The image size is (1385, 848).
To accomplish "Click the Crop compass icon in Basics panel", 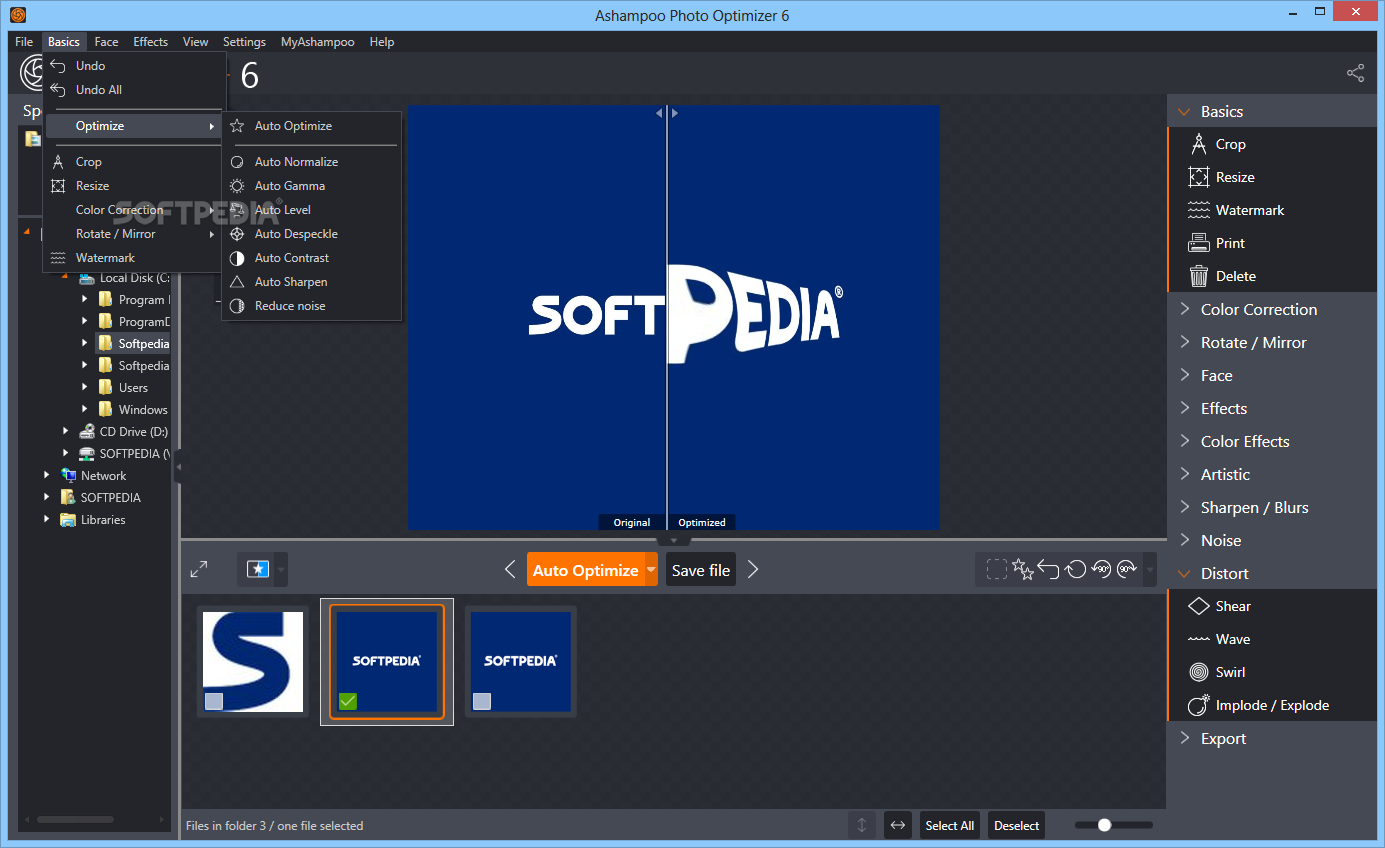I will click(1198, 144).
